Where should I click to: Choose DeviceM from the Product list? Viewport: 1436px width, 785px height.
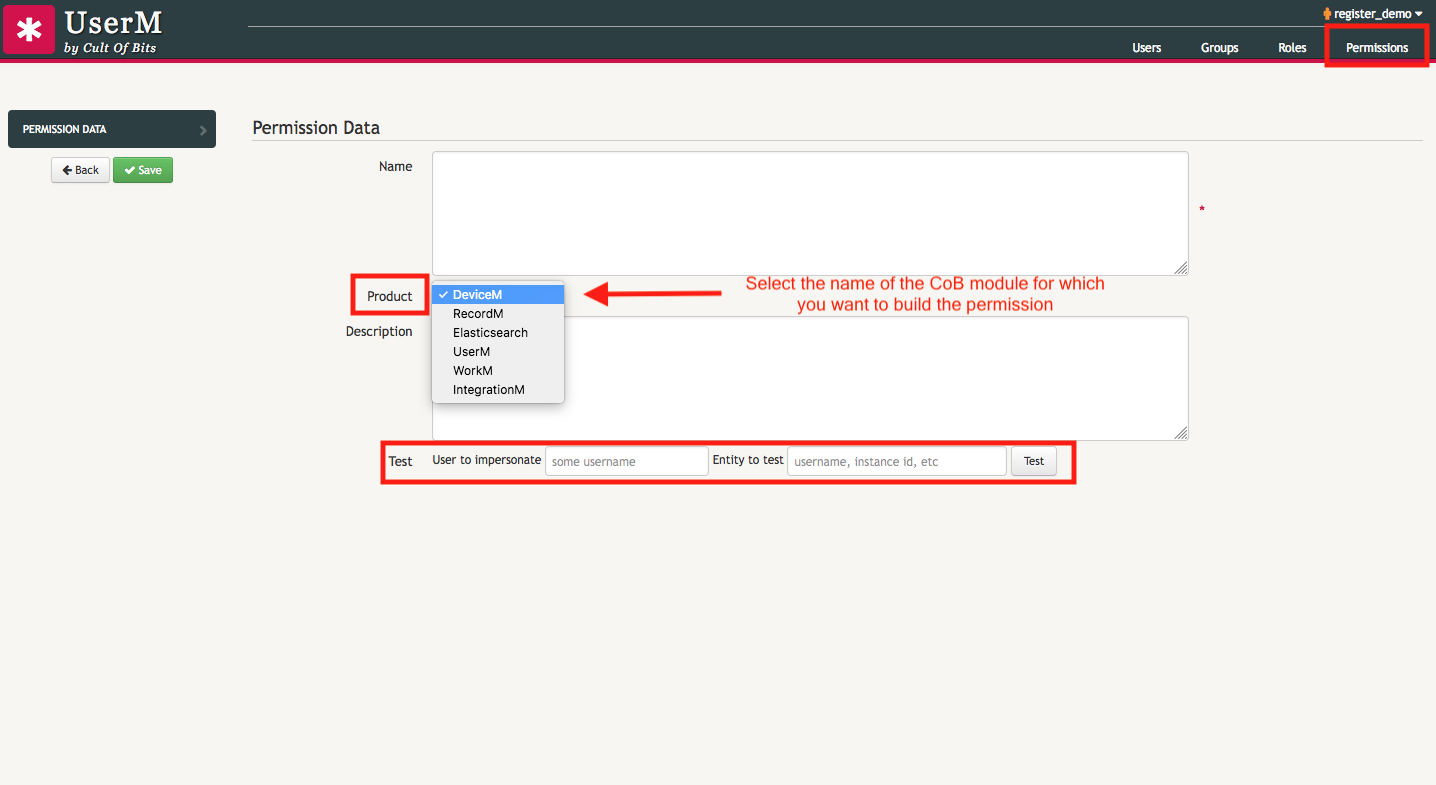tap(498, 295)
